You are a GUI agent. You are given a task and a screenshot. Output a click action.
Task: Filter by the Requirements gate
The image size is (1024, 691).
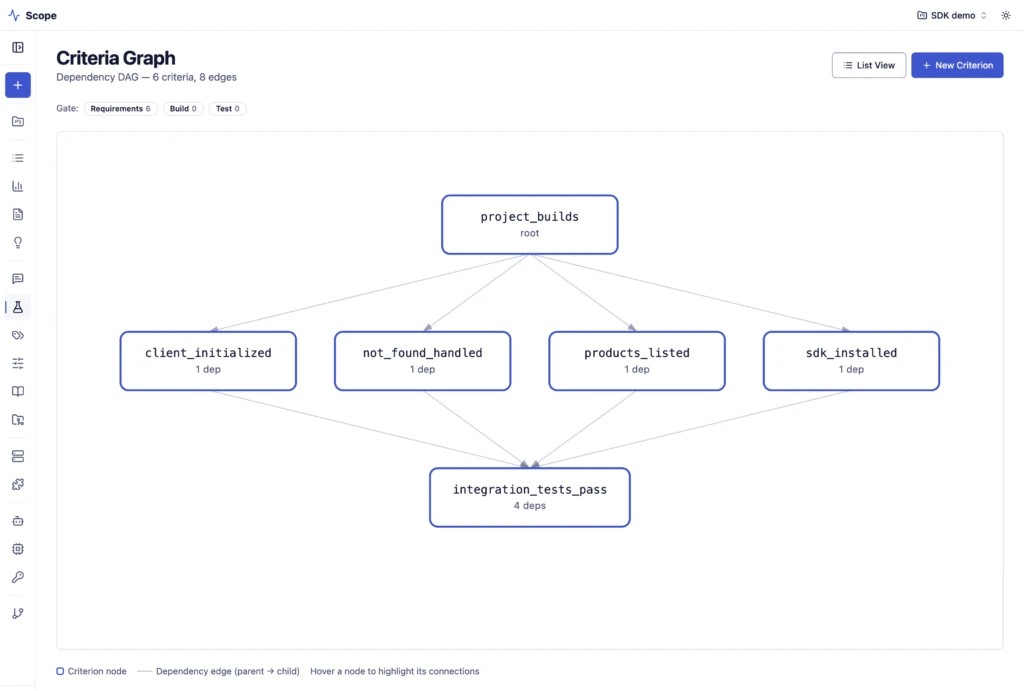click(x=120, y=108)
